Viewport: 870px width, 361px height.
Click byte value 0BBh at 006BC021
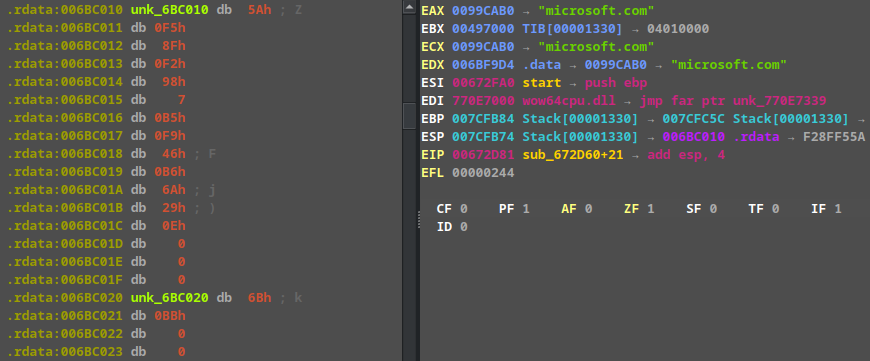(170, 316)
